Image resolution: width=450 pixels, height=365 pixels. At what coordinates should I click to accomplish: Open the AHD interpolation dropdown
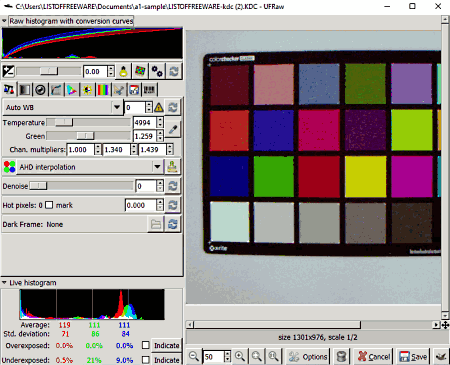[x=90, y=167]
